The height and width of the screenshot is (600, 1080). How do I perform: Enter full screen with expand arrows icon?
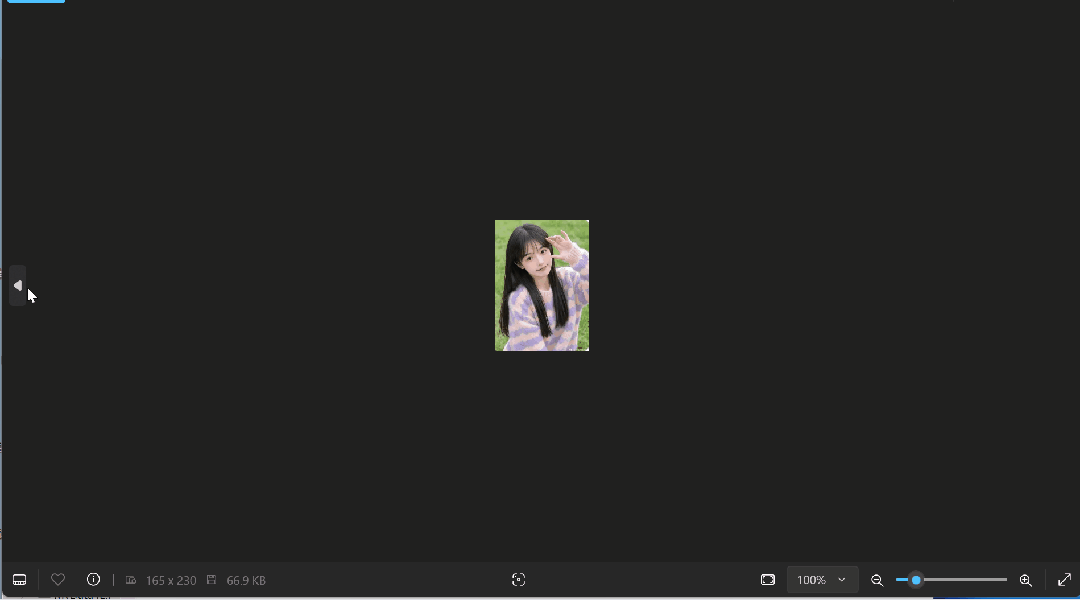point(1064,580)
